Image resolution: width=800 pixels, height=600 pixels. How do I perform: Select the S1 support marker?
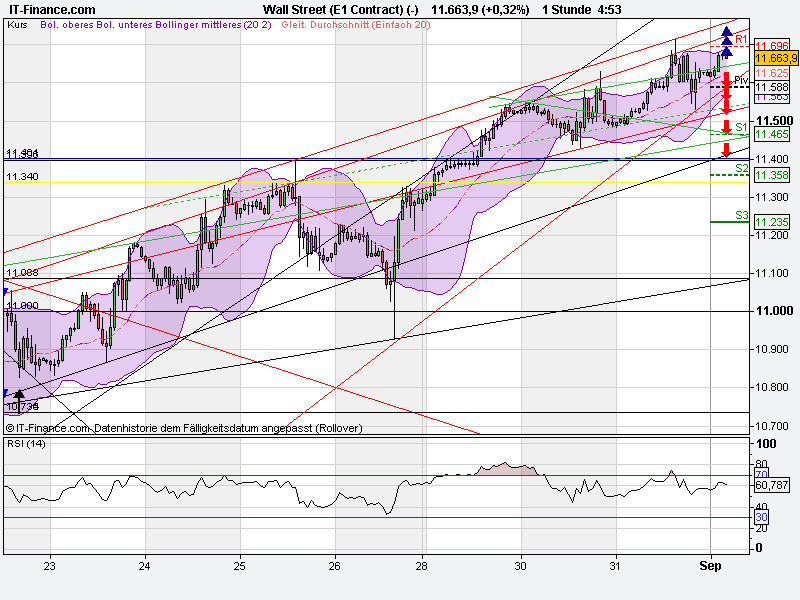pos(740,128)
